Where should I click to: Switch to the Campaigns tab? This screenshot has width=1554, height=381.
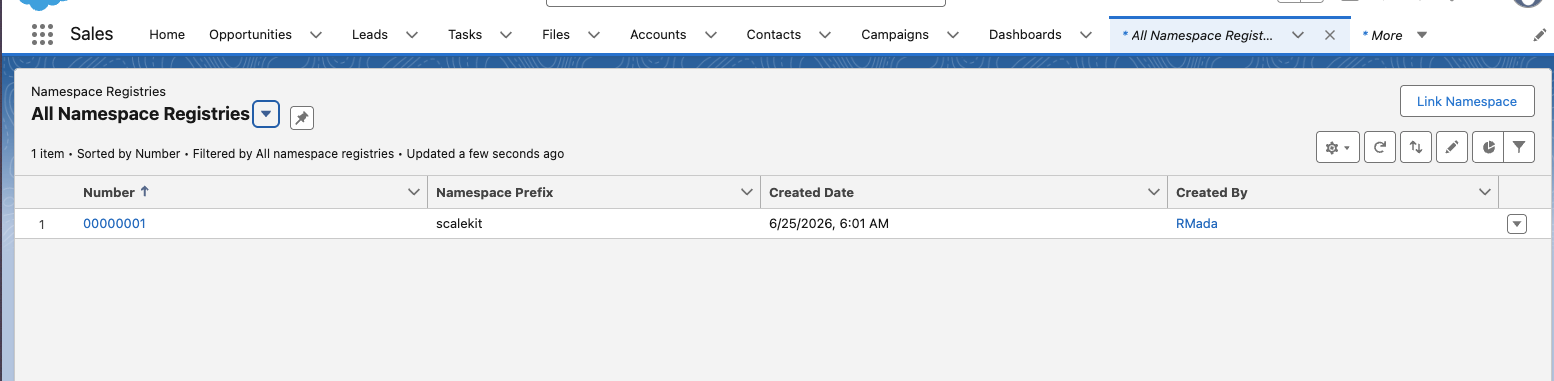(x=896, y=35)
